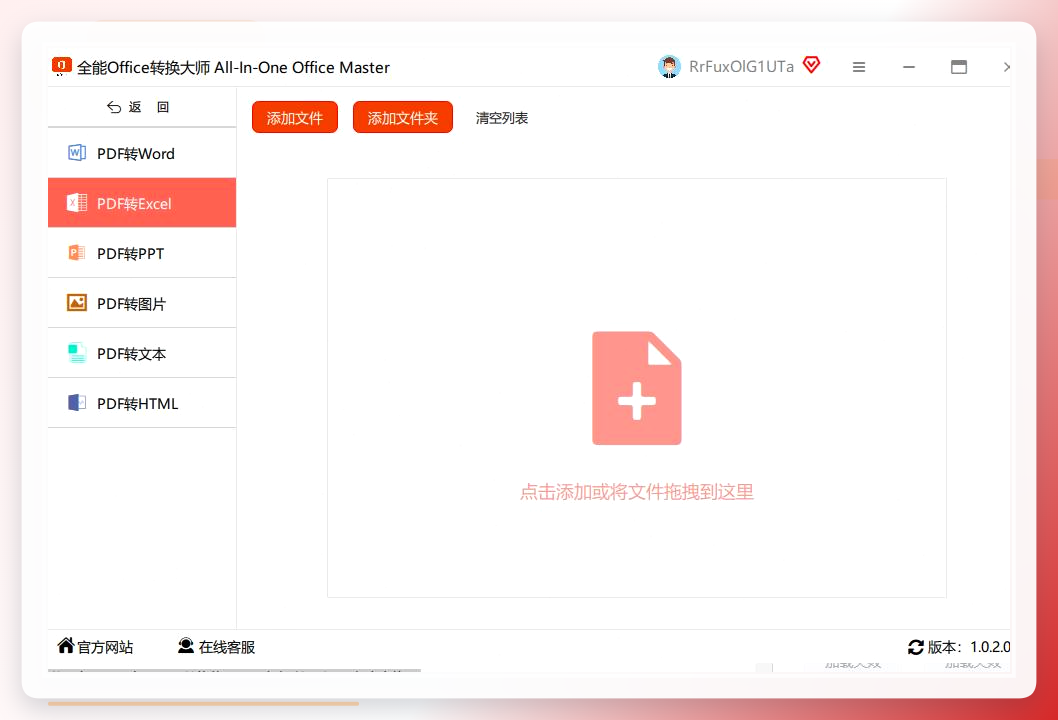1058x720 pixels.
Task: Open 在线客服 online support
Action: (227, 647)
